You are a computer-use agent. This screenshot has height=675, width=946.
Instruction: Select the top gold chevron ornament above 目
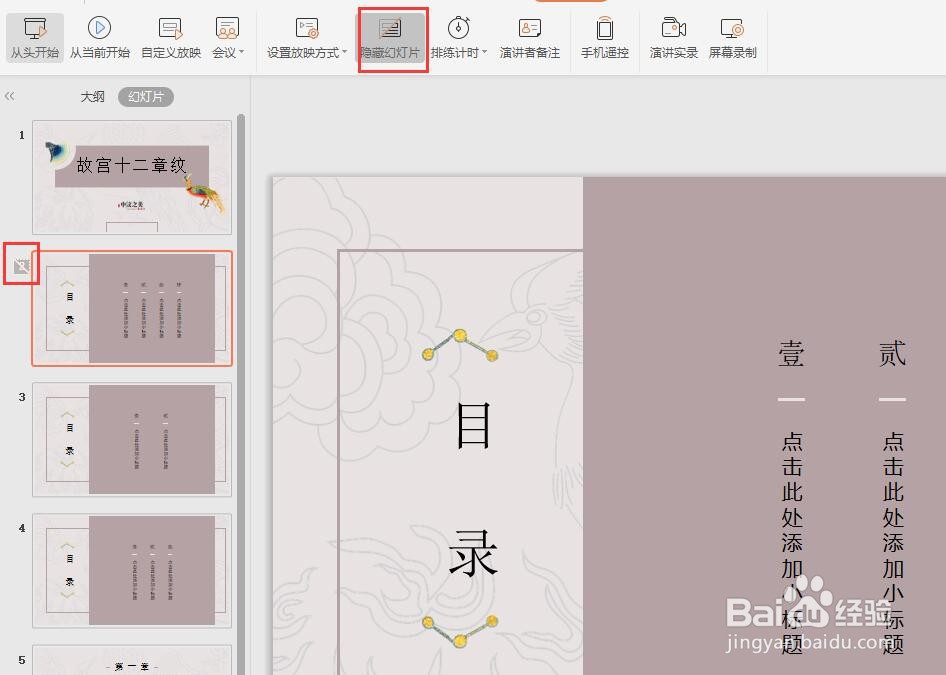click(x=460, y=346)
